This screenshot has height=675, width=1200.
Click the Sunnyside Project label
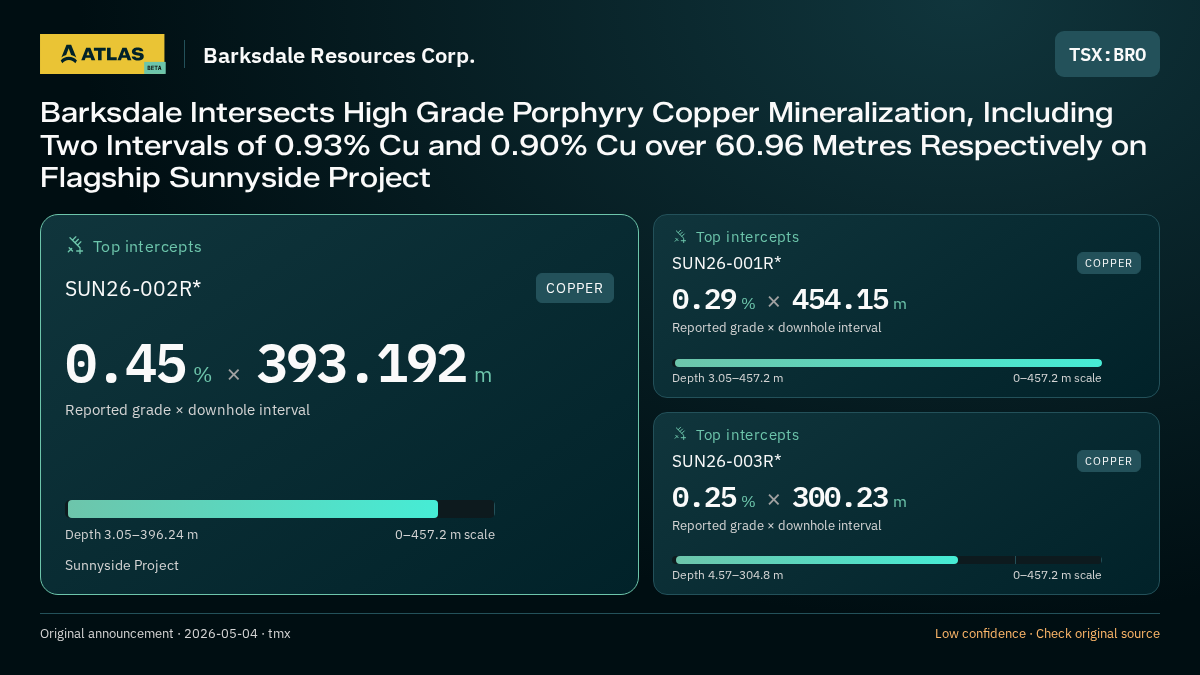(122, 566)
